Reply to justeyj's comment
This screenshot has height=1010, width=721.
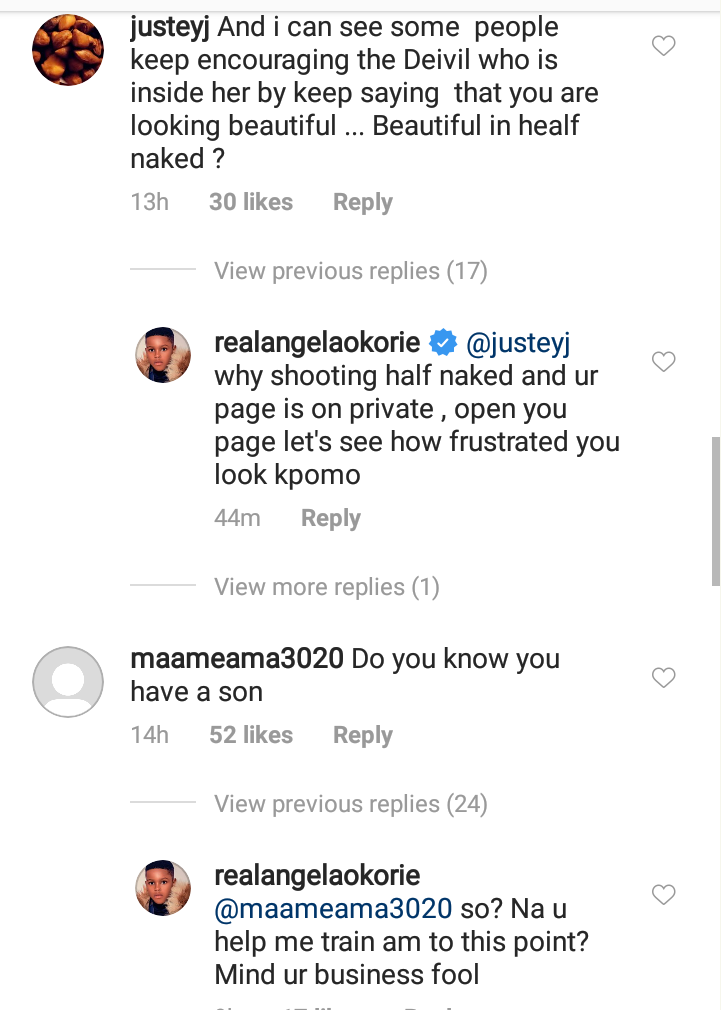362,202
